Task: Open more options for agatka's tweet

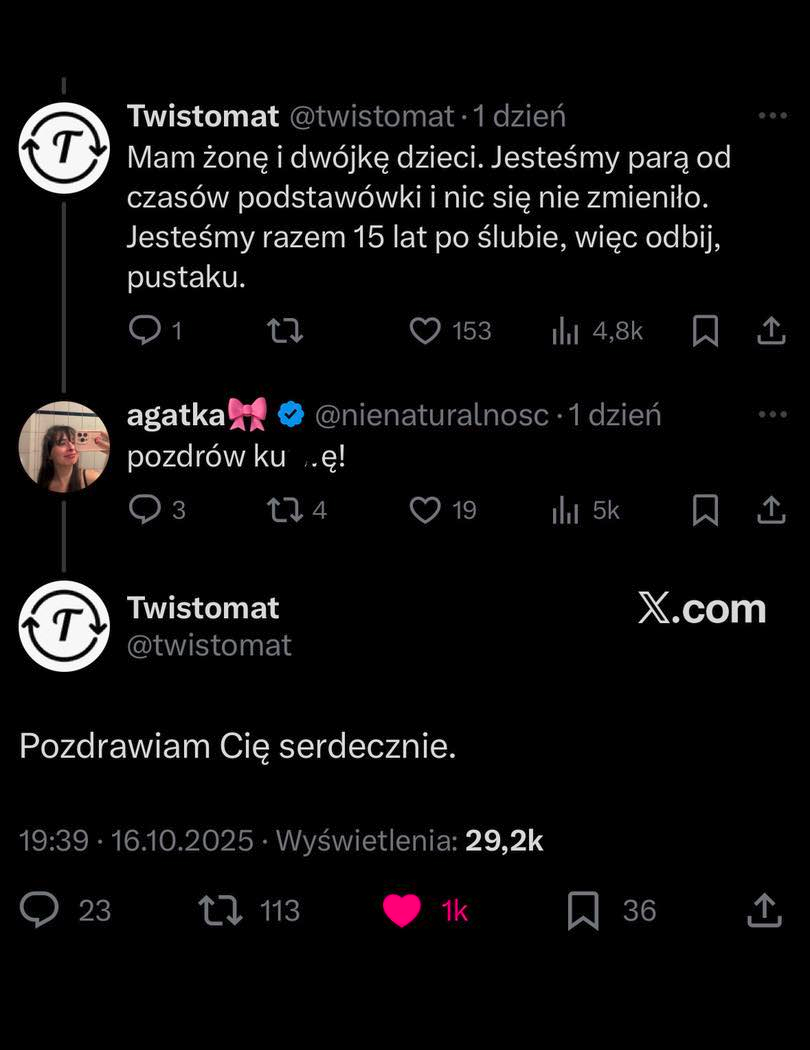Action: pyautogui.click(x=772, y=414)
